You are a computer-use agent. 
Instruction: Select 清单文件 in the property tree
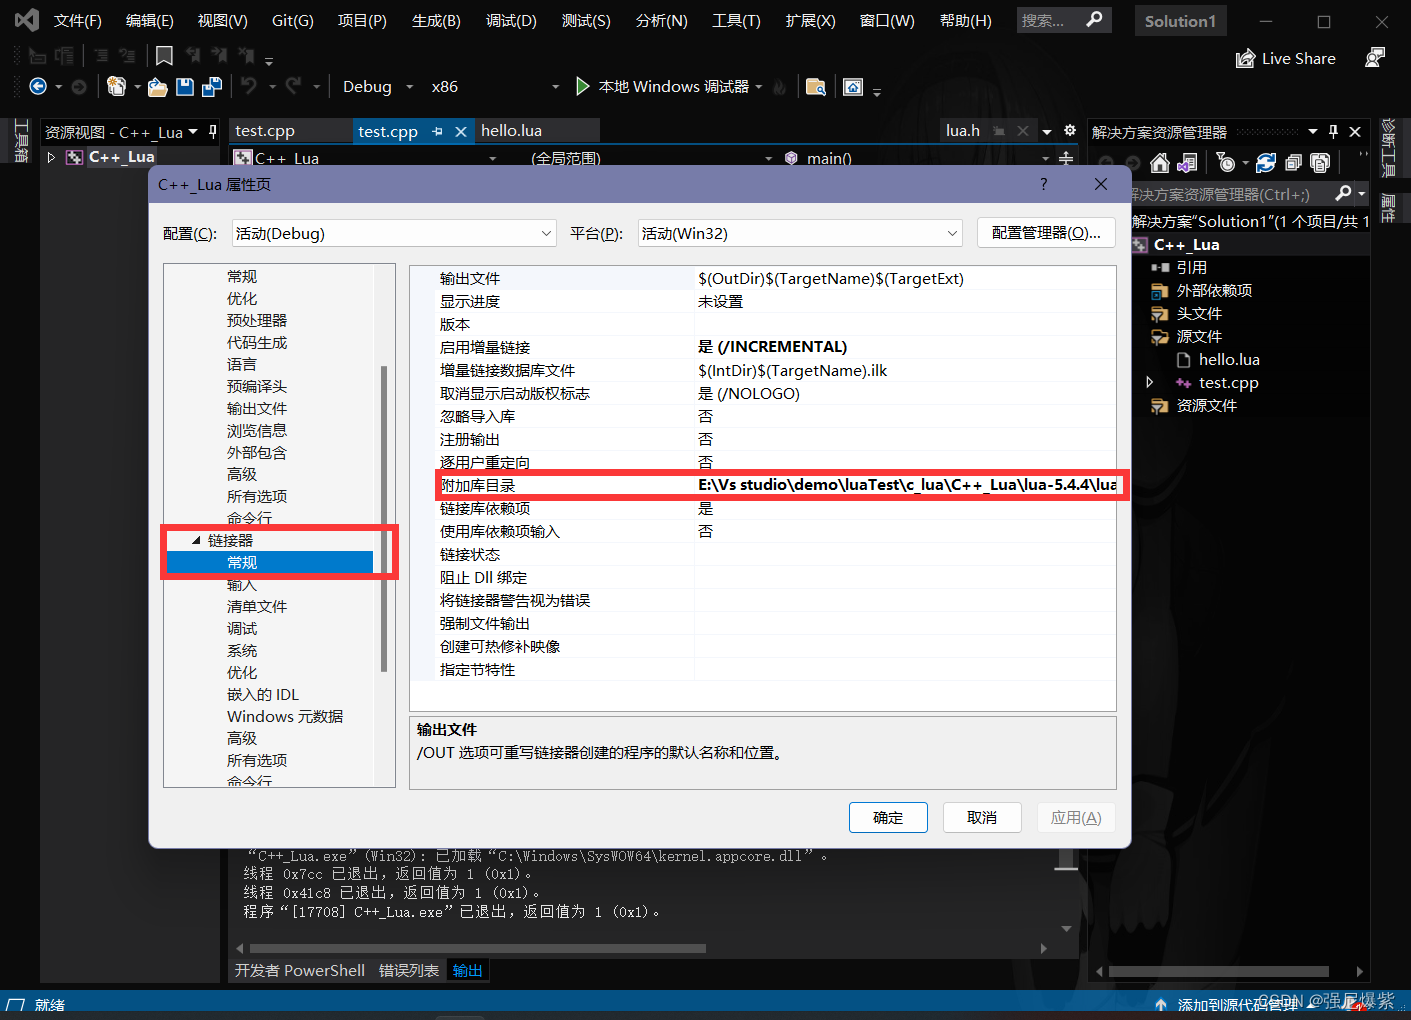coord(257,606)
